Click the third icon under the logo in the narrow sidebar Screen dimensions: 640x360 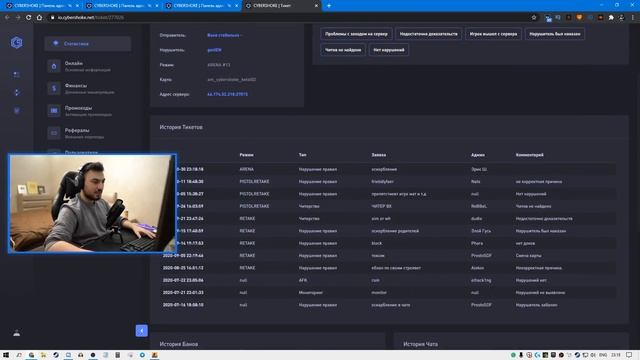tap(16, 111)
